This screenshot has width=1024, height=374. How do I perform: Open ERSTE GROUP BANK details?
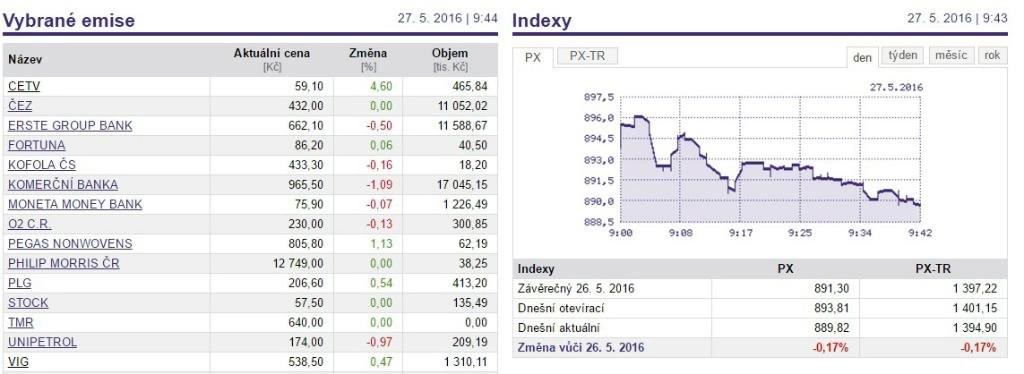tap(70, 125)
